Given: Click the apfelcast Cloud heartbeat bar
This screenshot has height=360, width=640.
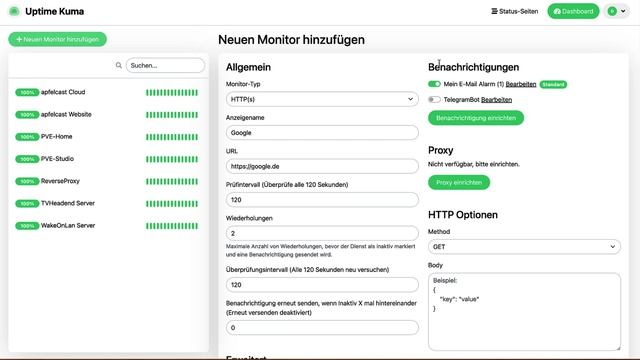Looking at the screenshot, I should [172, 93].
